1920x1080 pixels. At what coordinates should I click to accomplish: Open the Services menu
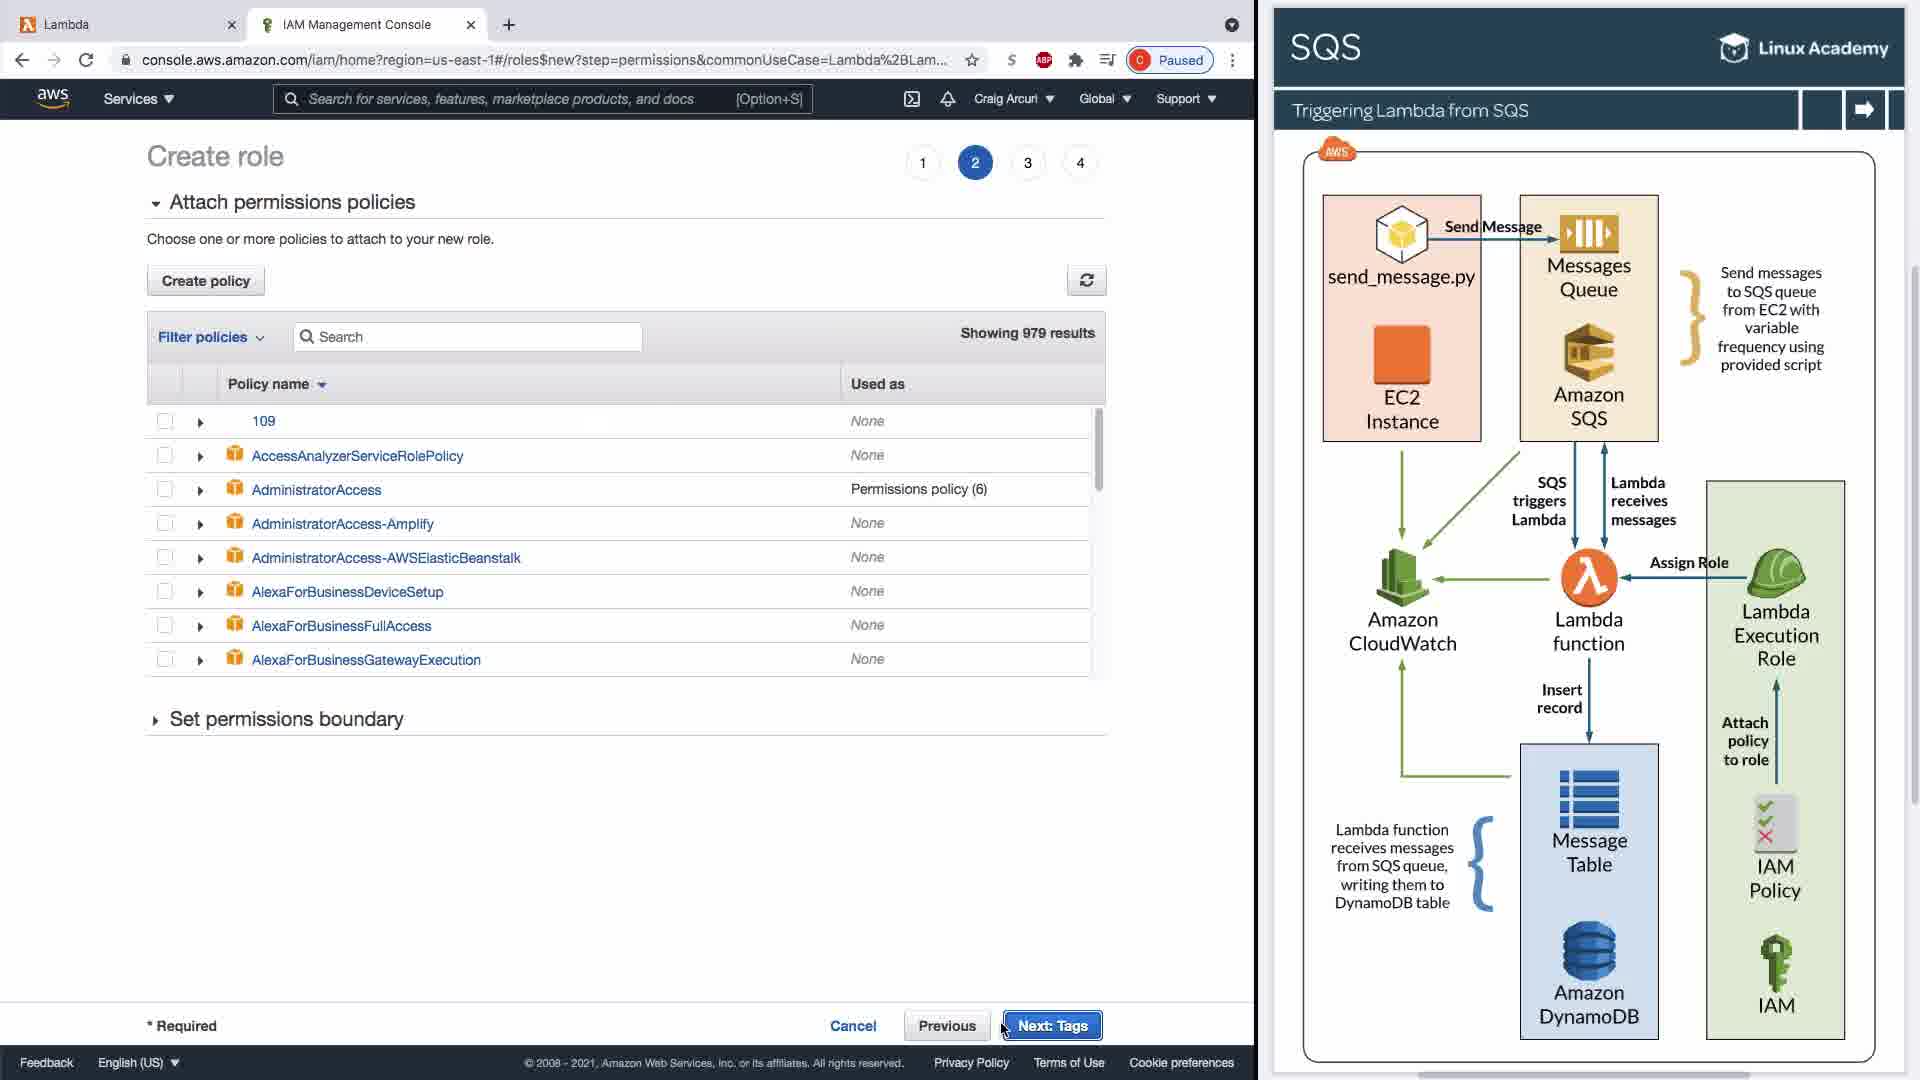(x=138, y=99)
